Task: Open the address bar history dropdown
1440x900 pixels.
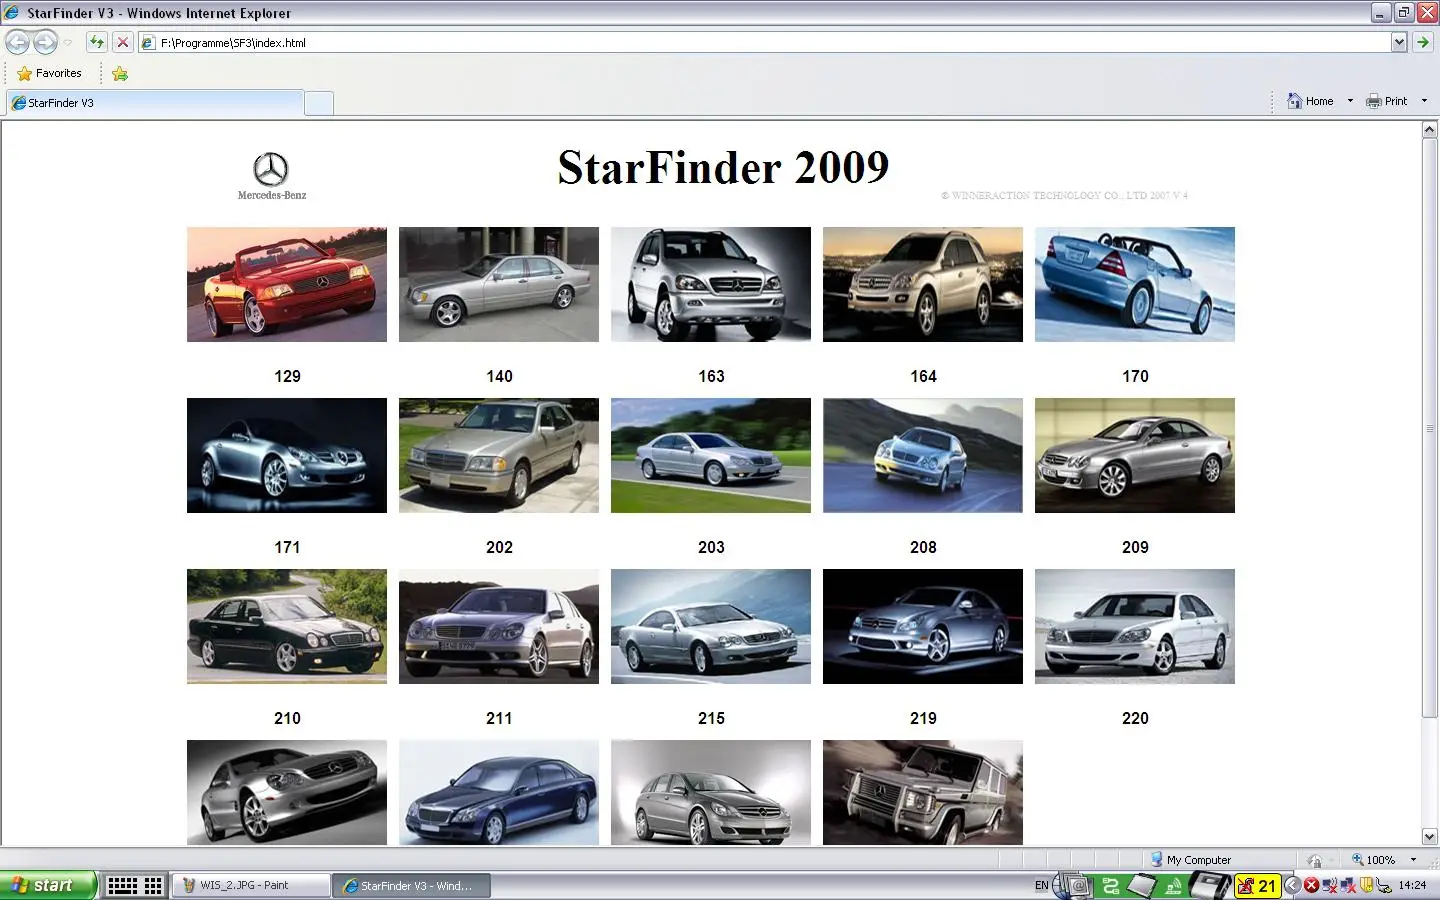Action: click(1399, 42)
